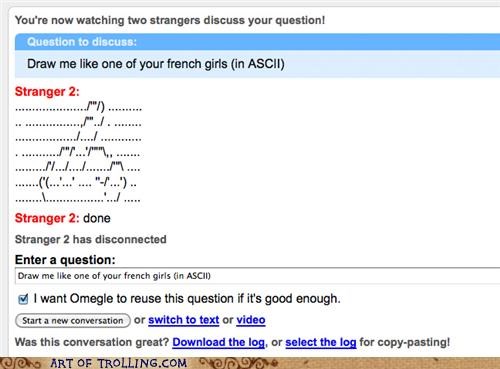Open the video chat link
Viewport: 500px width, 369px height.
pos(251,320)
